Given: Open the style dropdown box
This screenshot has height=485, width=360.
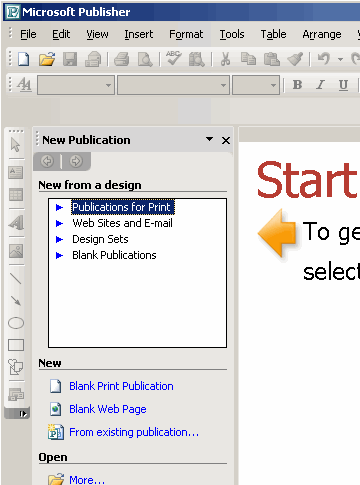Looking at the screenshot, I should (x=76, y=85).
